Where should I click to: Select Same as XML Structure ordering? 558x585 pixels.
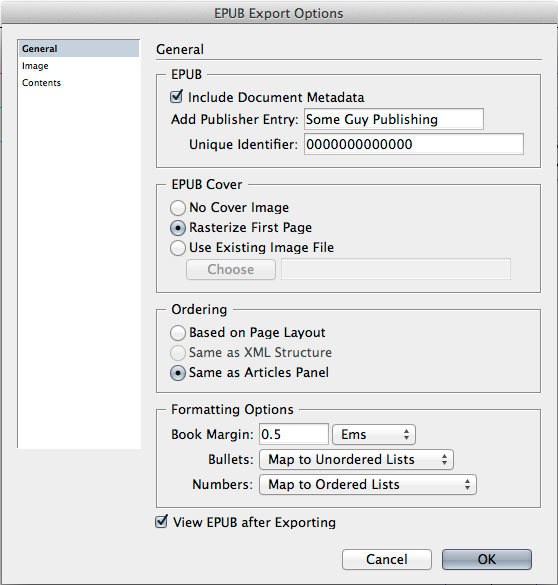[x=178, y=353]
